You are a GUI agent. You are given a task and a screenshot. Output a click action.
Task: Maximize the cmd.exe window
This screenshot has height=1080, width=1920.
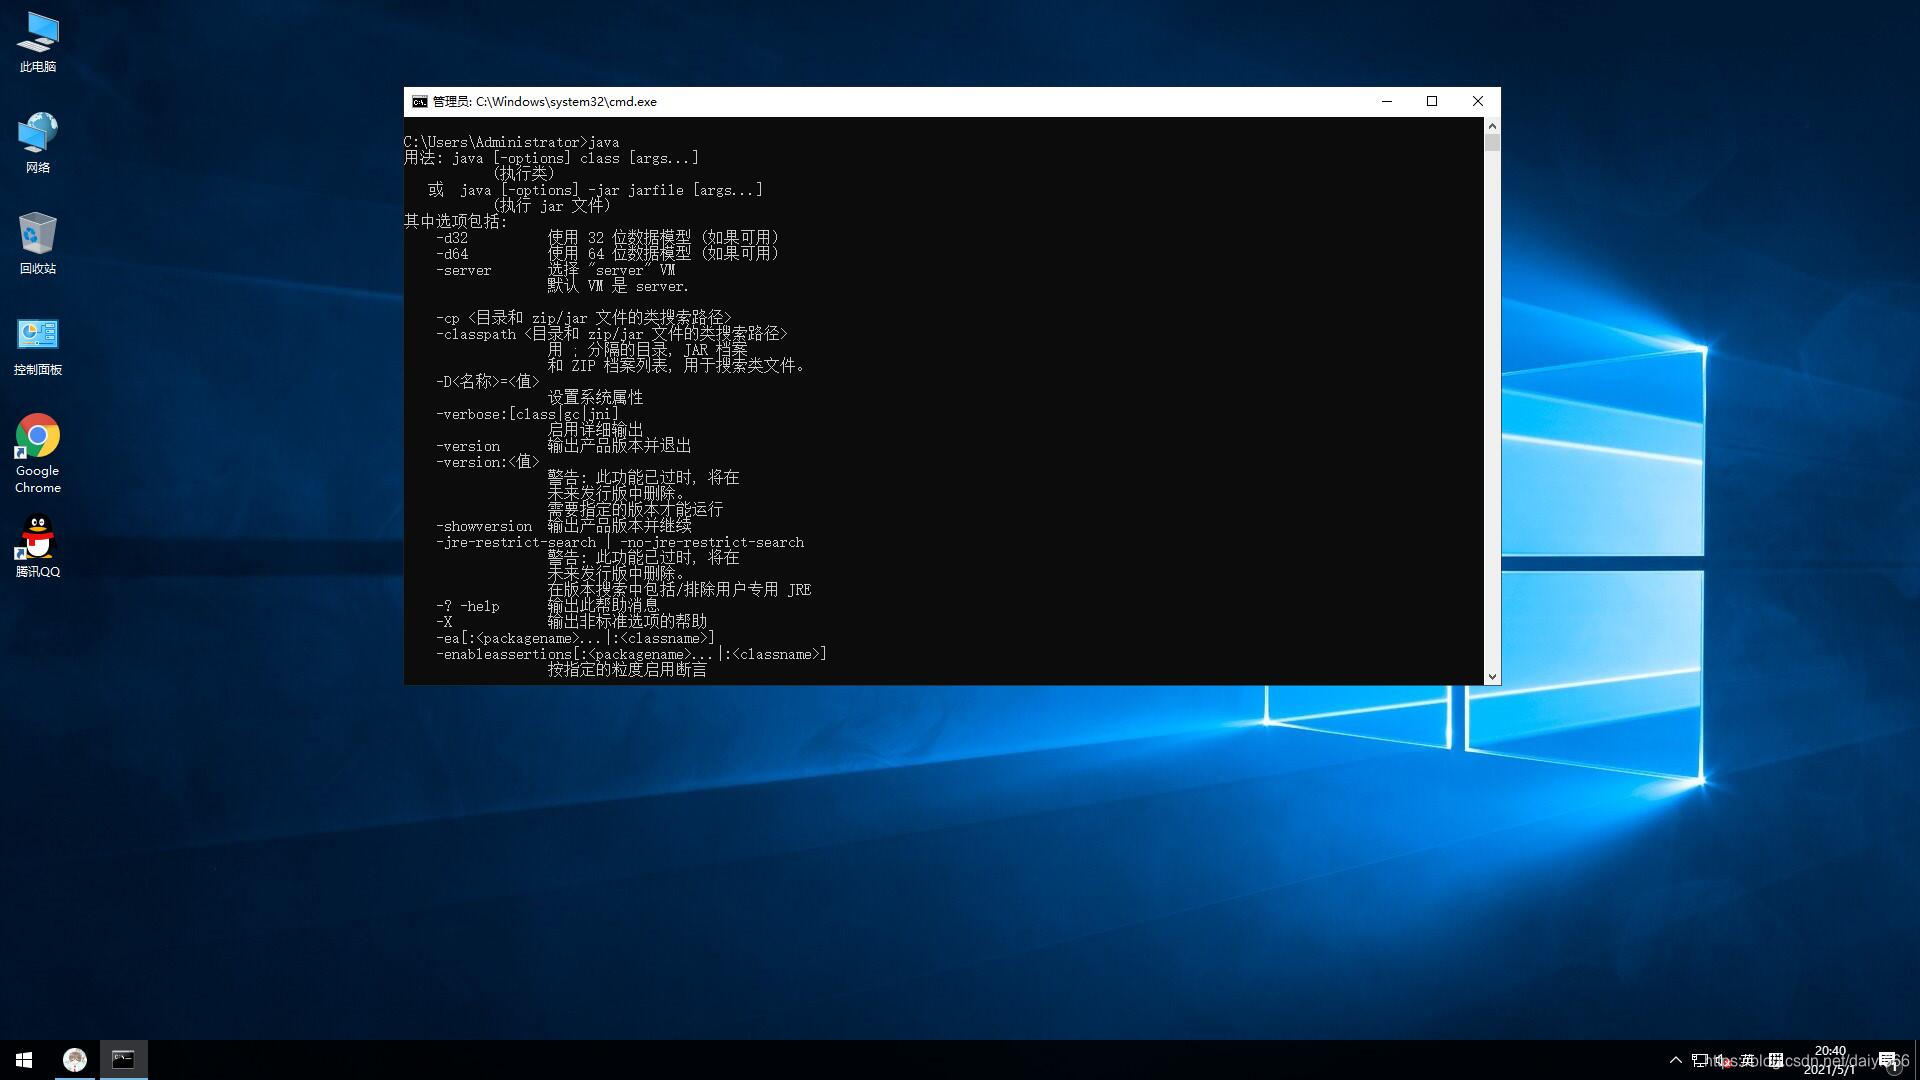tap(1431, 101)
